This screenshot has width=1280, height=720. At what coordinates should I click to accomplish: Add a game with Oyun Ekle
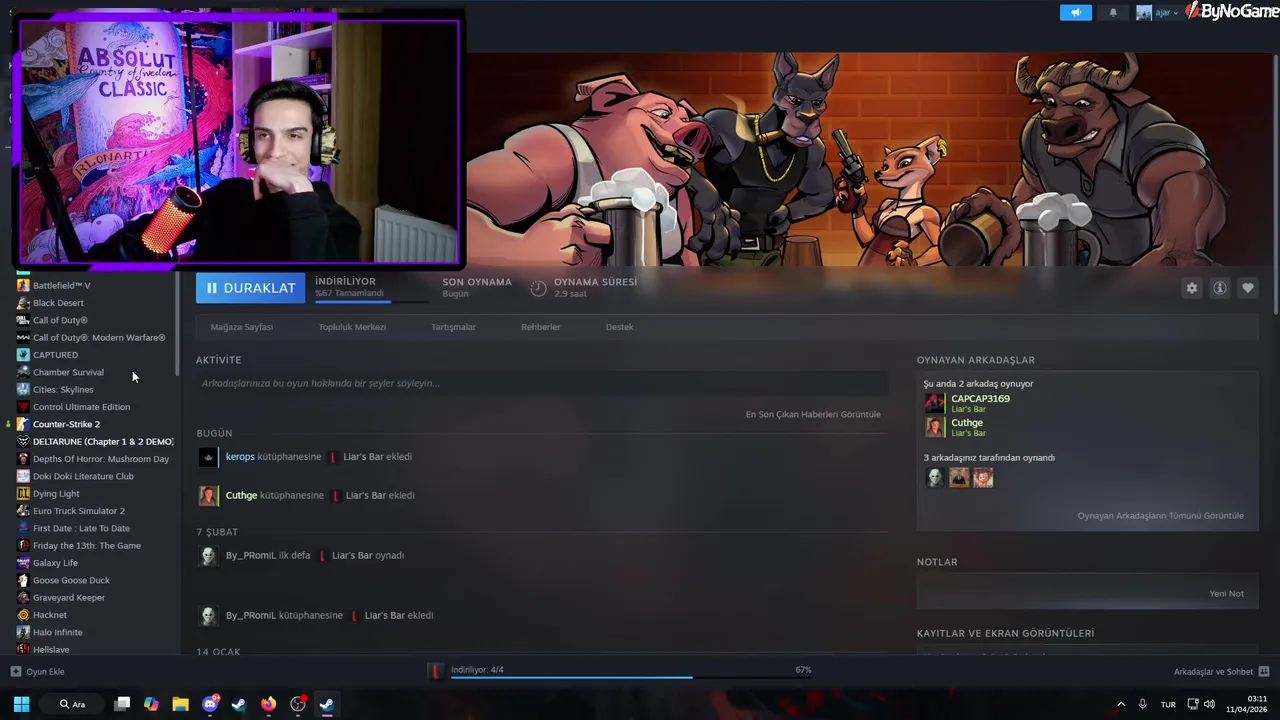[37, 672]
